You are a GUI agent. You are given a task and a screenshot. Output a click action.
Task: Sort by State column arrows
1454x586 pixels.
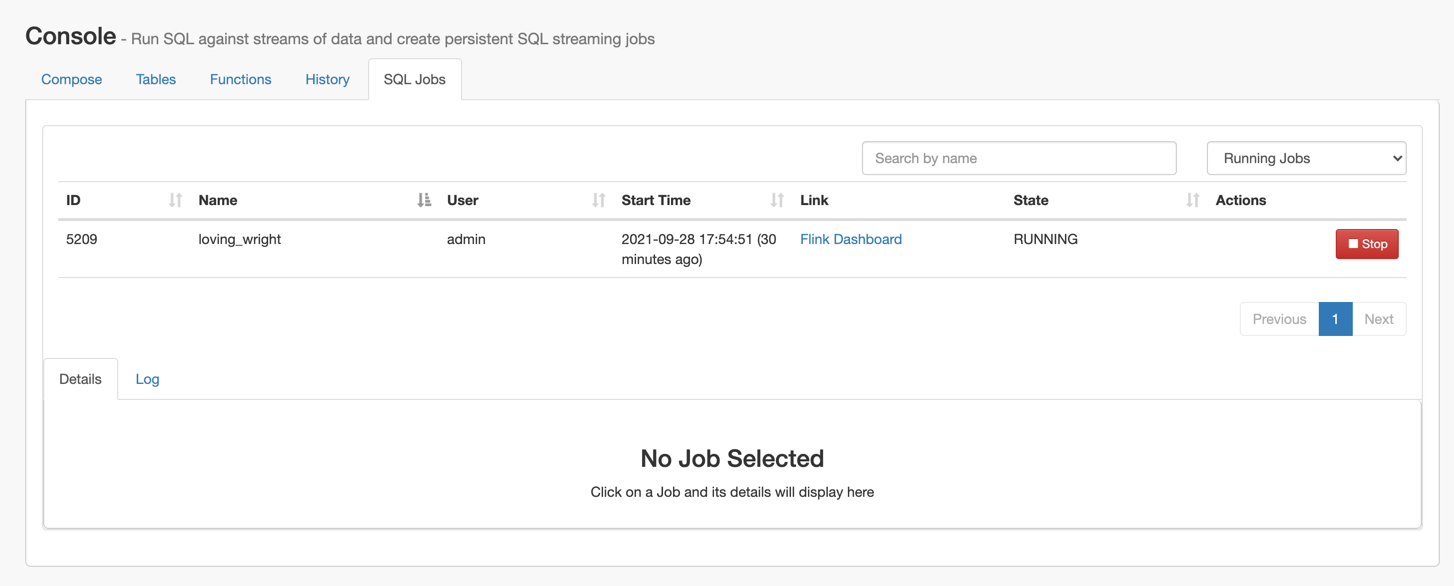tap(1192, 200)
